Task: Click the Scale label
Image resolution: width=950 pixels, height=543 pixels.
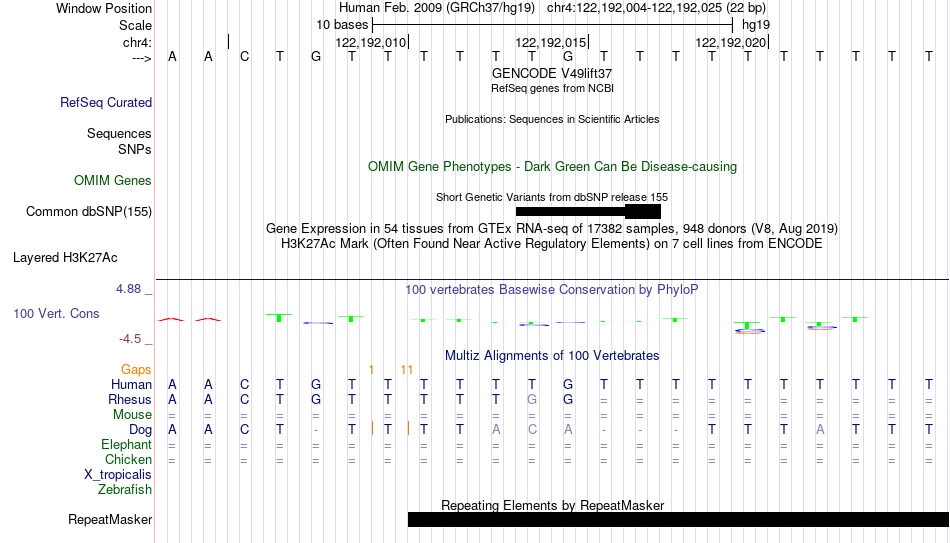Action: coord(135,25)
